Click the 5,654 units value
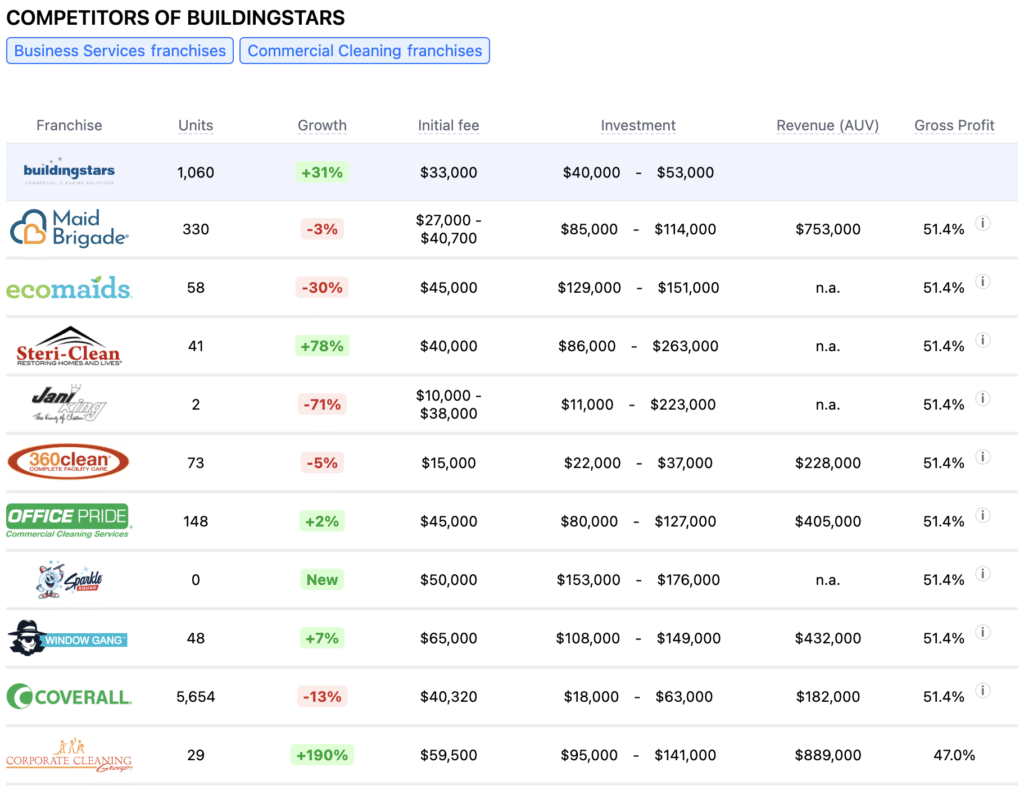Viewport: 1024px width, 799px height. click(196, 696)
